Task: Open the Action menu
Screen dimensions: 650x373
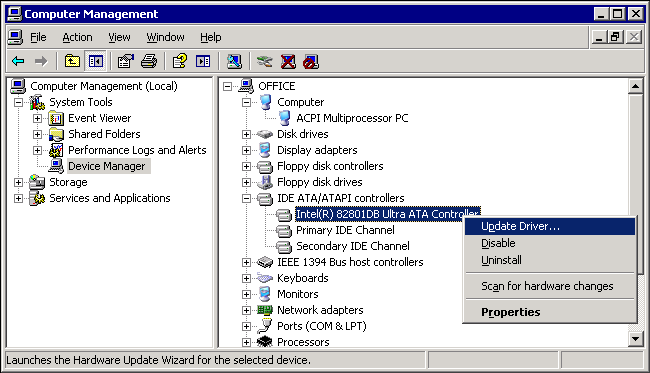Action: tap(78, 37)
